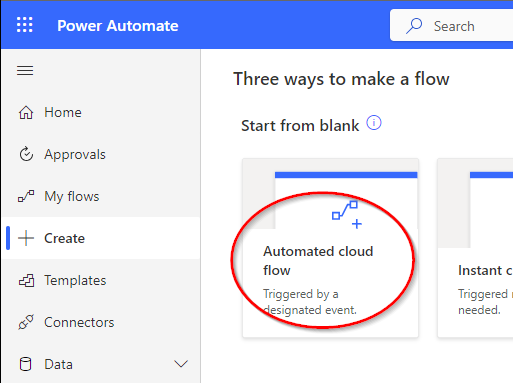Click the Data cylinder icon
Screen dimensions: 513x383
[26, 364]
